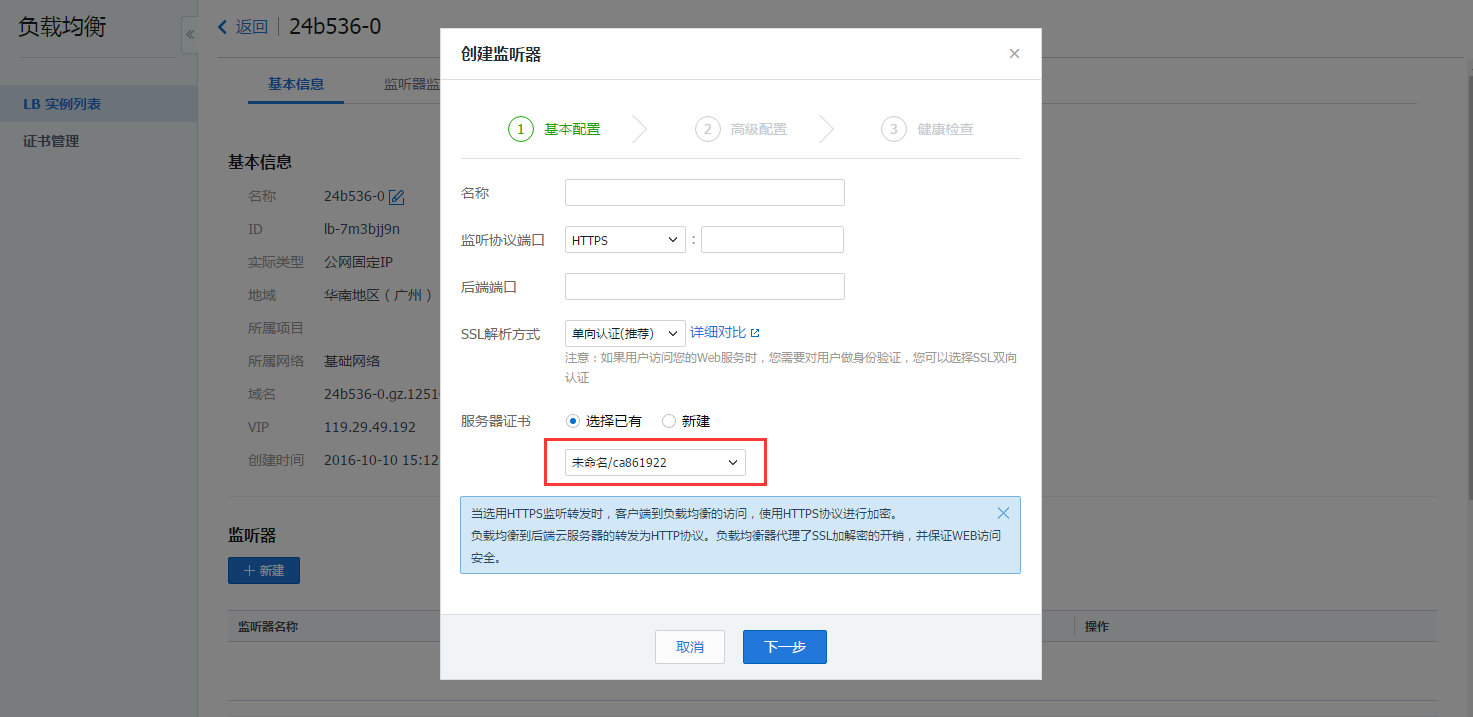This screenshot has height=717, width=1473.
Task: Click step 1 基本配置 circle icon
Action: click(x=521, y=129)
